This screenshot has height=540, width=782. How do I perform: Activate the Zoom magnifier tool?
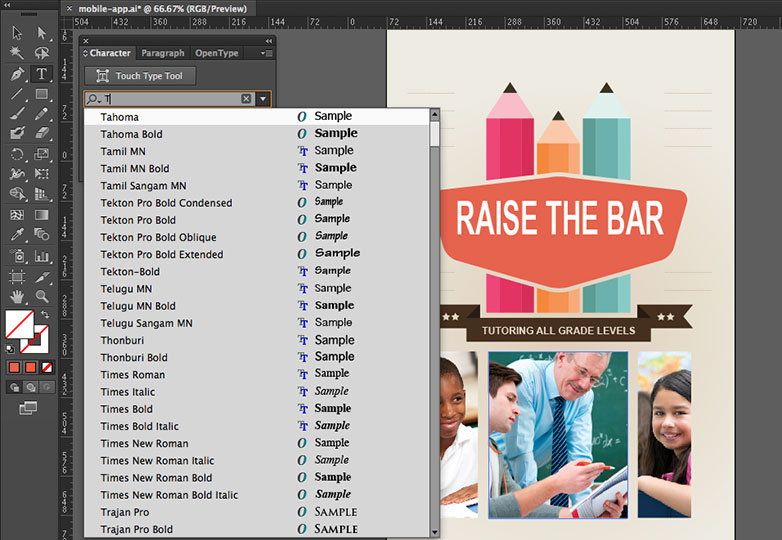tap(41, 297)
